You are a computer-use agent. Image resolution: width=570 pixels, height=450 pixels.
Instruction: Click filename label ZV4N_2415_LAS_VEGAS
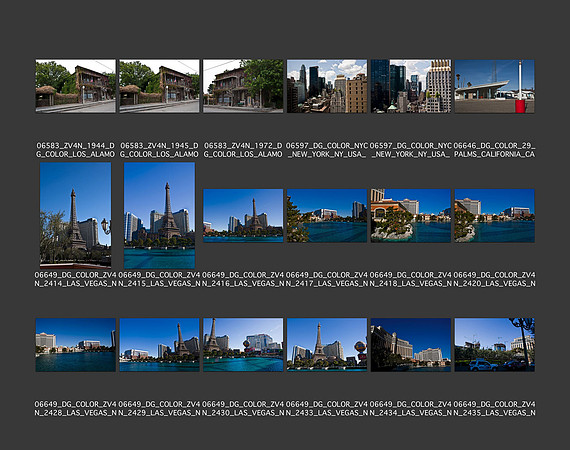[x=159, y=279]
